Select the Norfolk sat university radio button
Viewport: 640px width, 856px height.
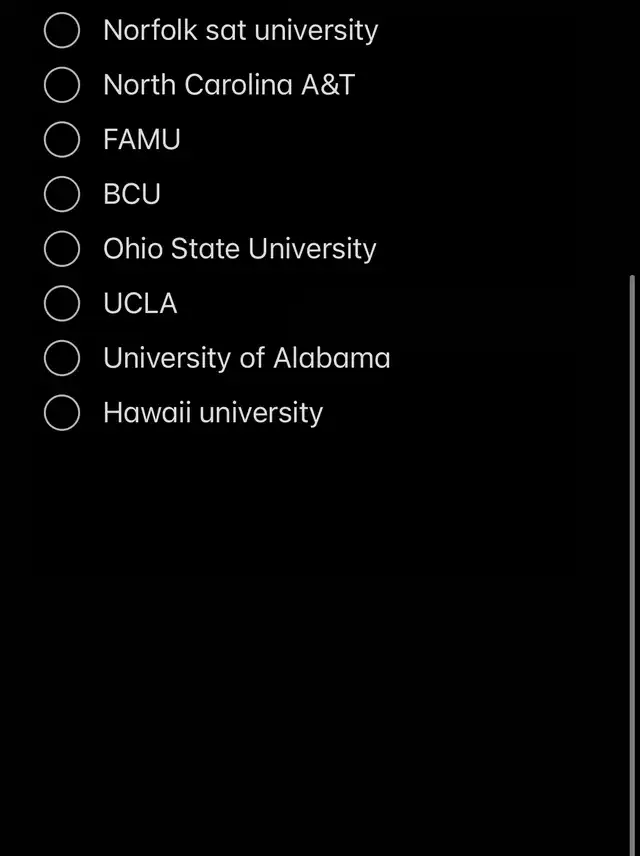[x=62, y=31]
